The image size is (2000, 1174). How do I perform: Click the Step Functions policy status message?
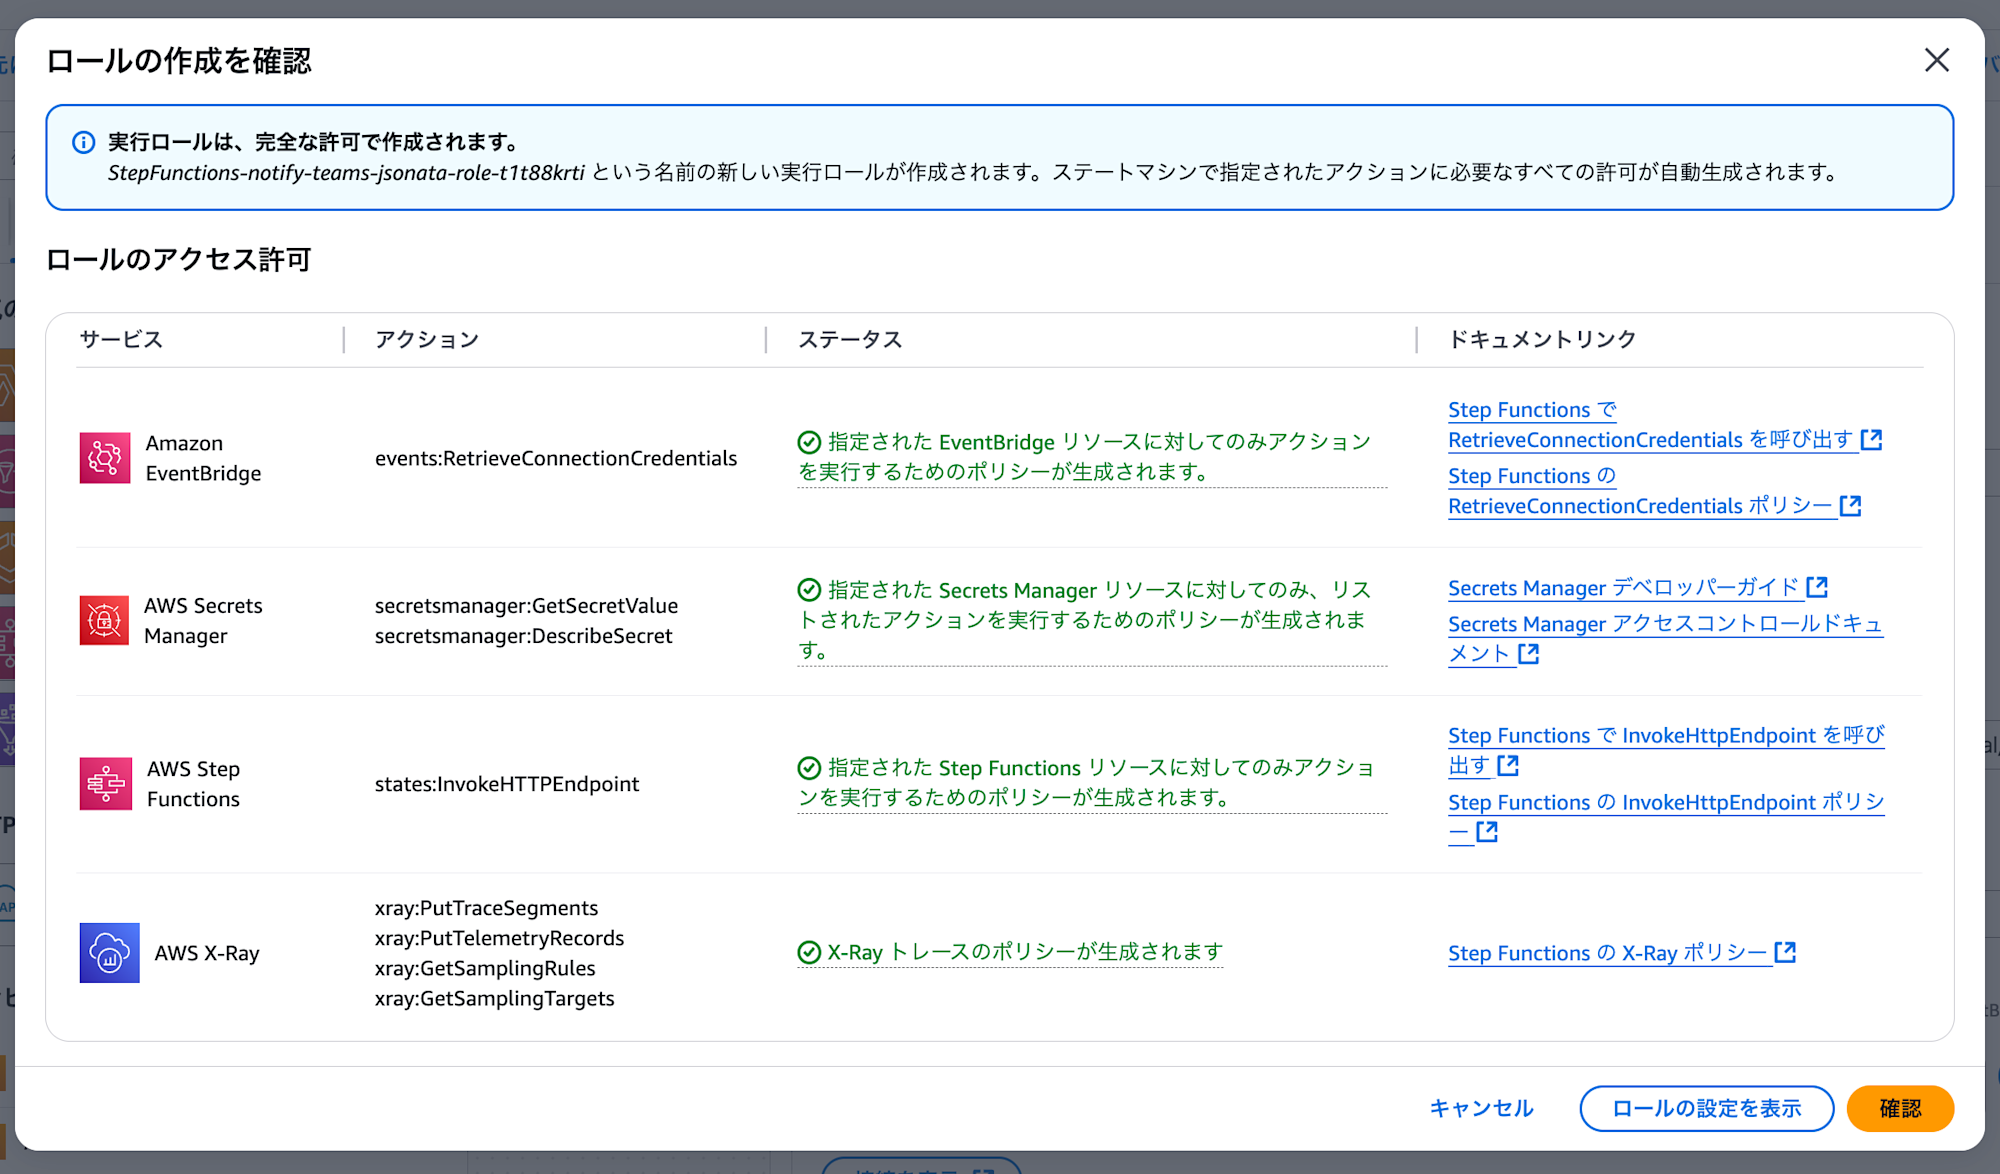(x=1092, y=783)
